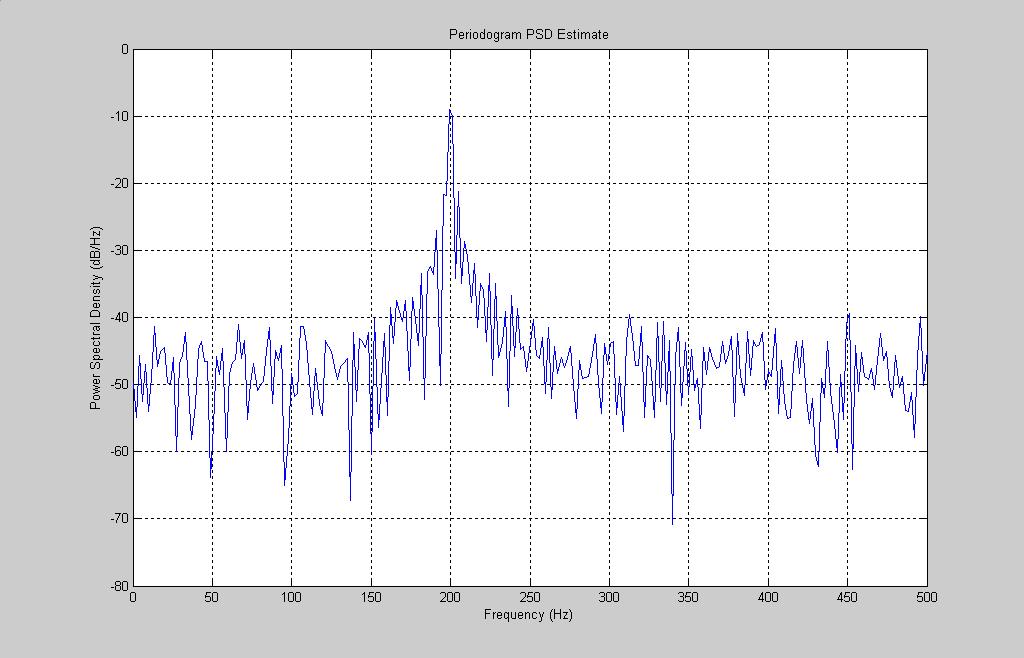Click x-axis tick label 350
Viewport: 1024px width, 658px height.
(688, 597)
